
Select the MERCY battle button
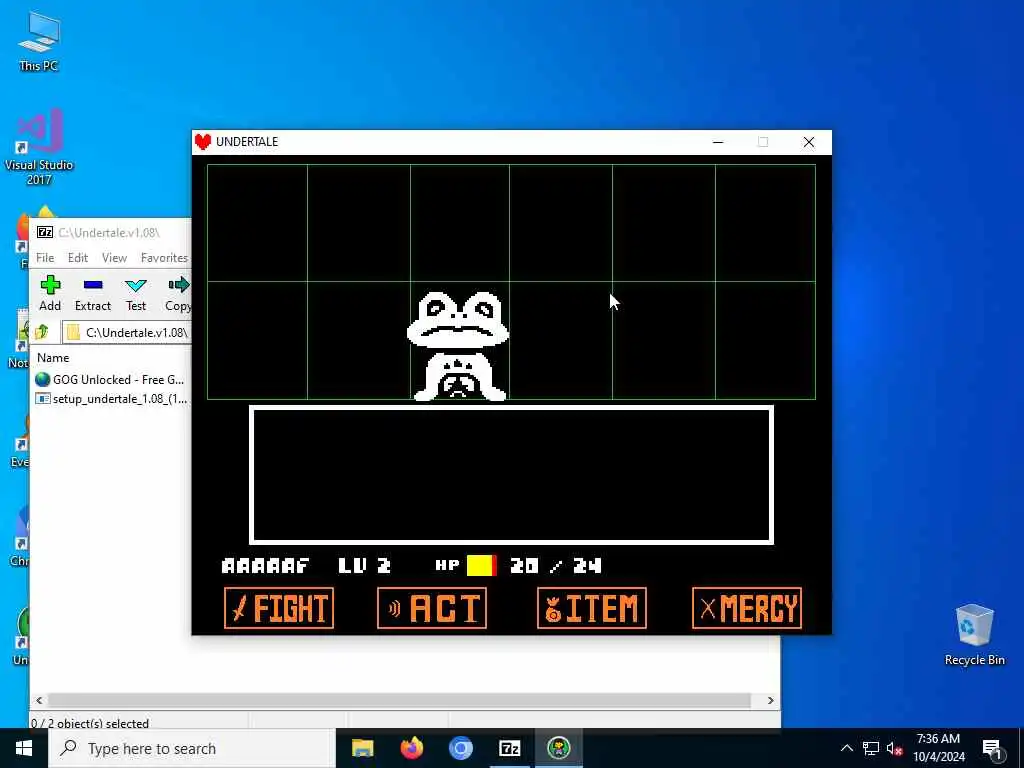(x=746, y=608)
